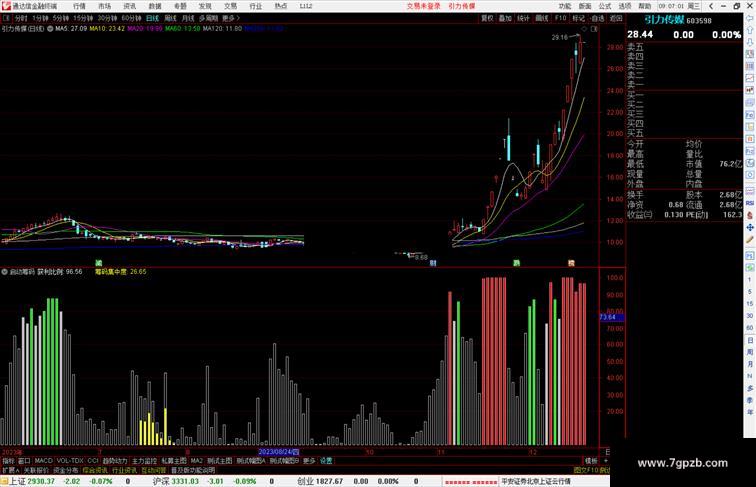Image resolution: width=756 pixels, height=487 pixels.
Task: Open the 互动问答 tab
Action: [x=154, y=470]
